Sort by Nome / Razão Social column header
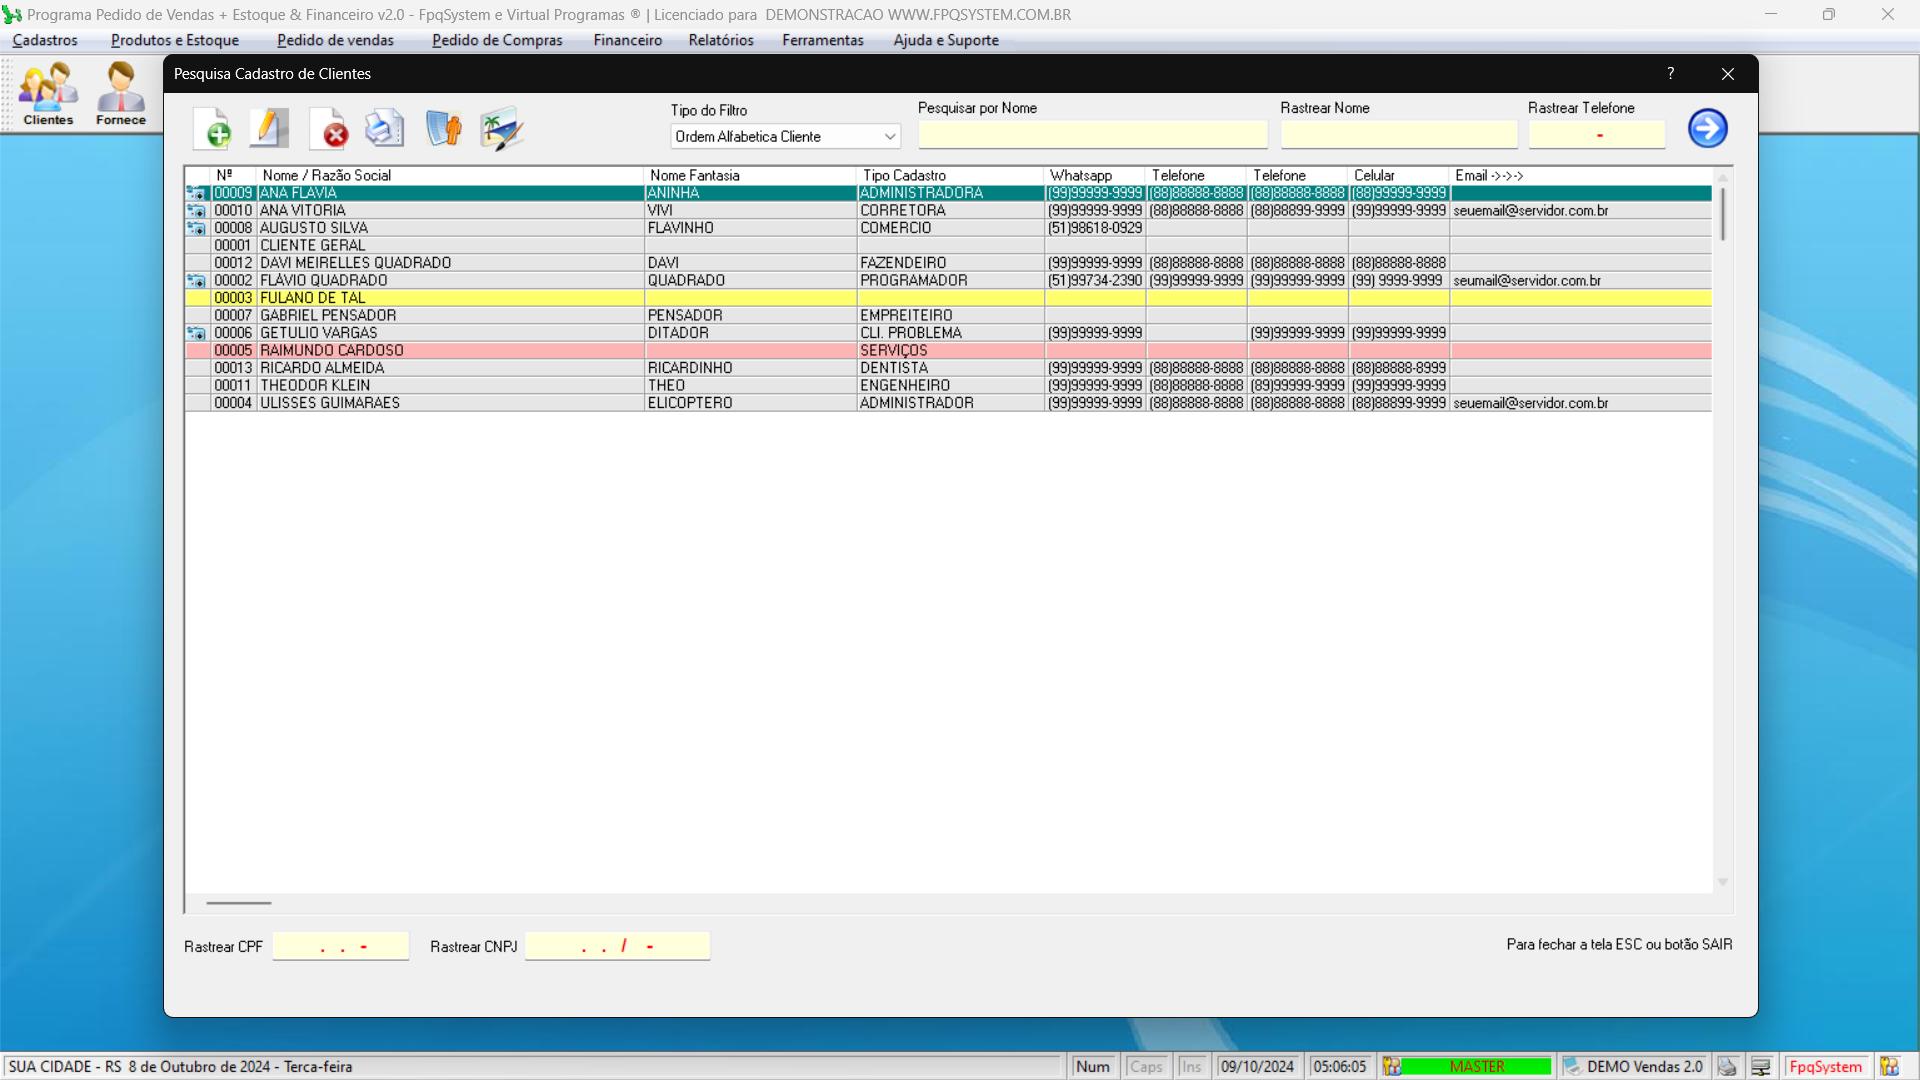Viewport: 1920px width, 1080px height. pyautogui.click(x=450, y=176)
